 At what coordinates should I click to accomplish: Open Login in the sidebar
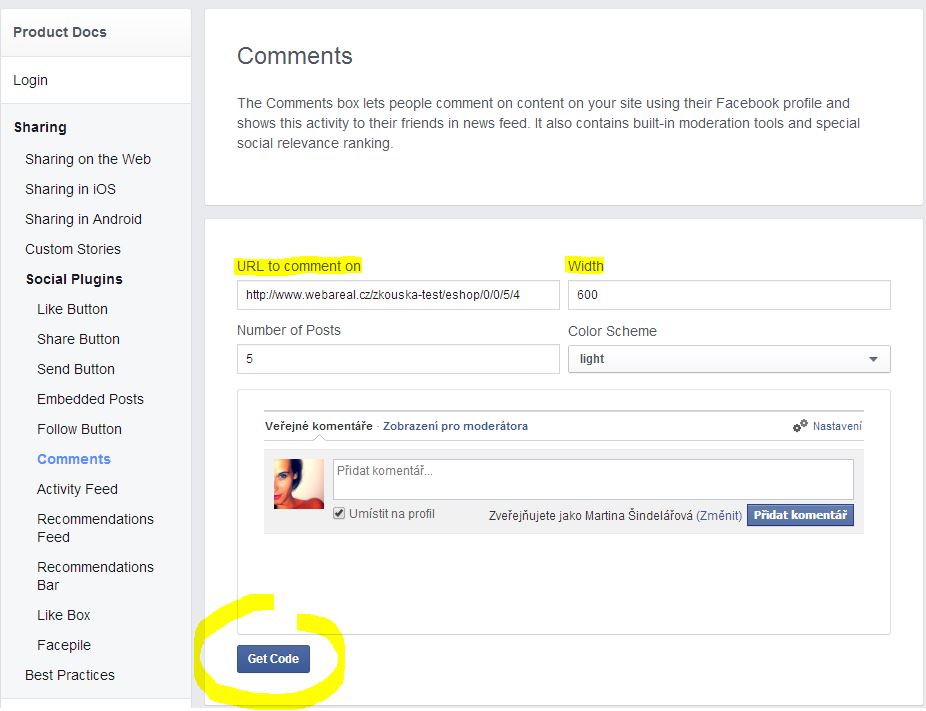31,80
